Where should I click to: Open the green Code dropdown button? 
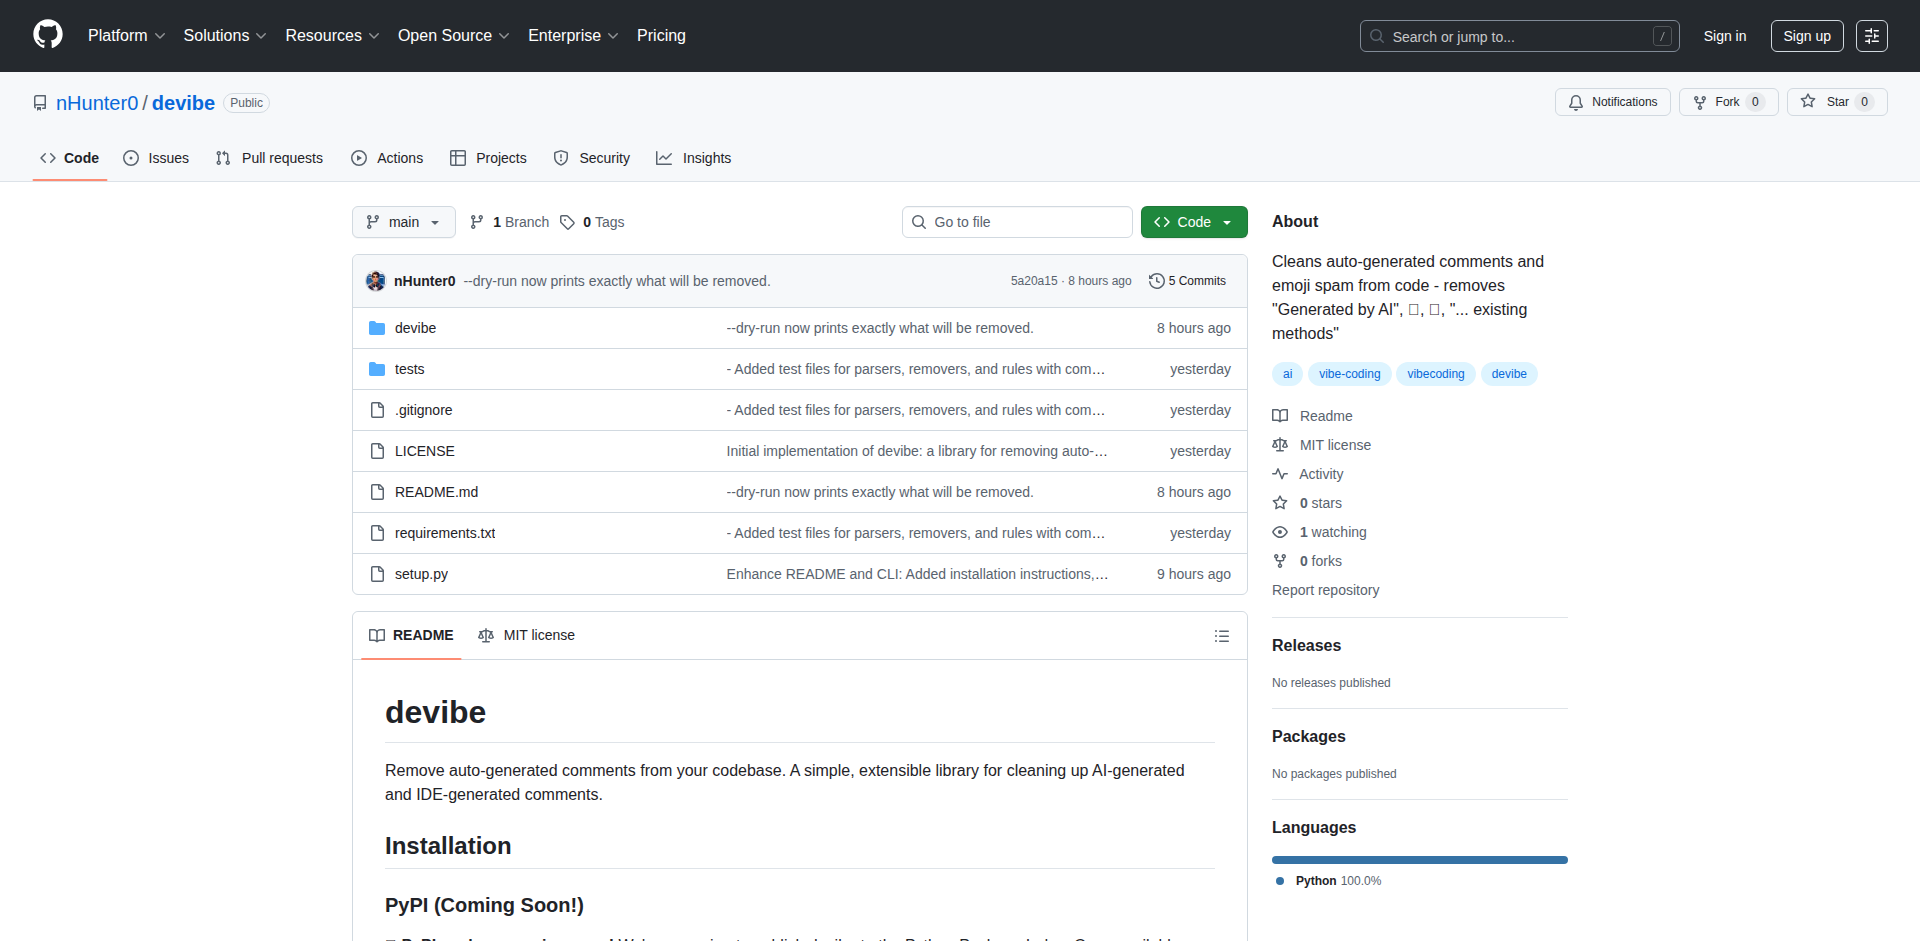1194,222
